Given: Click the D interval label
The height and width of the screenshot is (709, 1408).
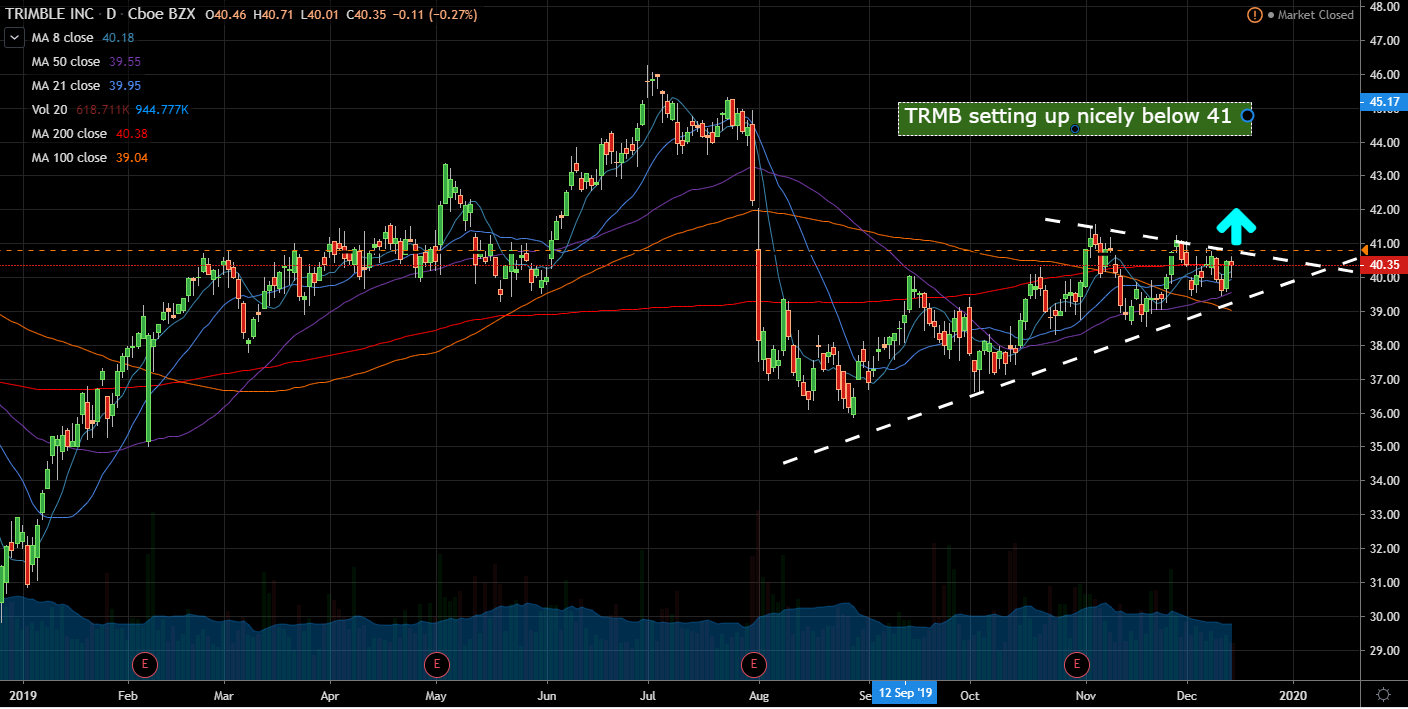Looking at the screenshot, I should pyautogui.click(x=109, y=15).
